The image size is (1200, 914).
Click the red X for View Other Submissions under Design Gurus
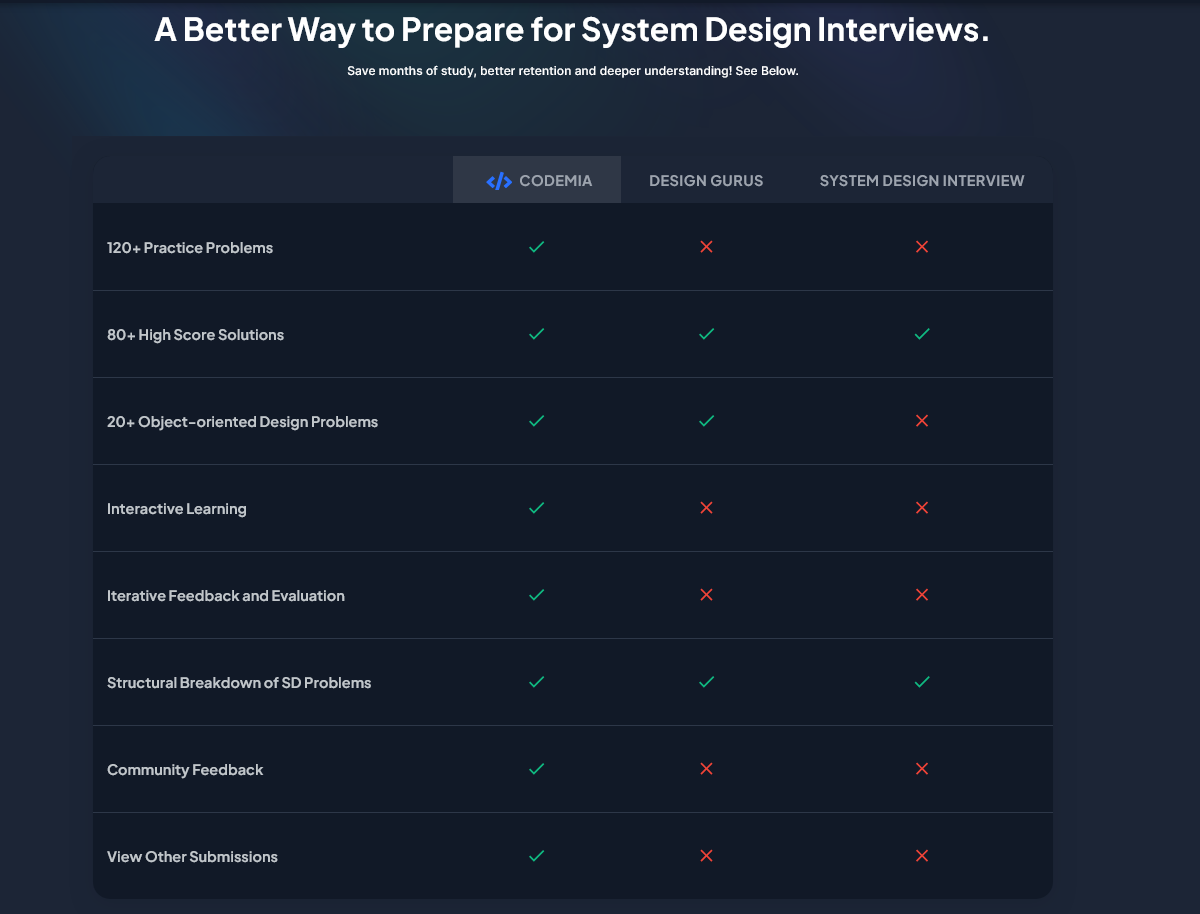(x=706, y=856)
